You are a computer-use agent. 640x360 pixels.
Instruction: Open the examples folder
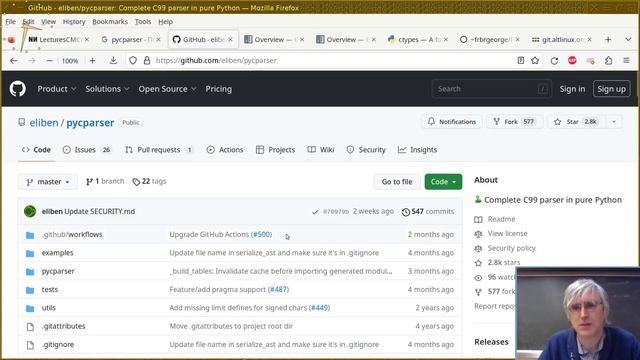(58, 253)
